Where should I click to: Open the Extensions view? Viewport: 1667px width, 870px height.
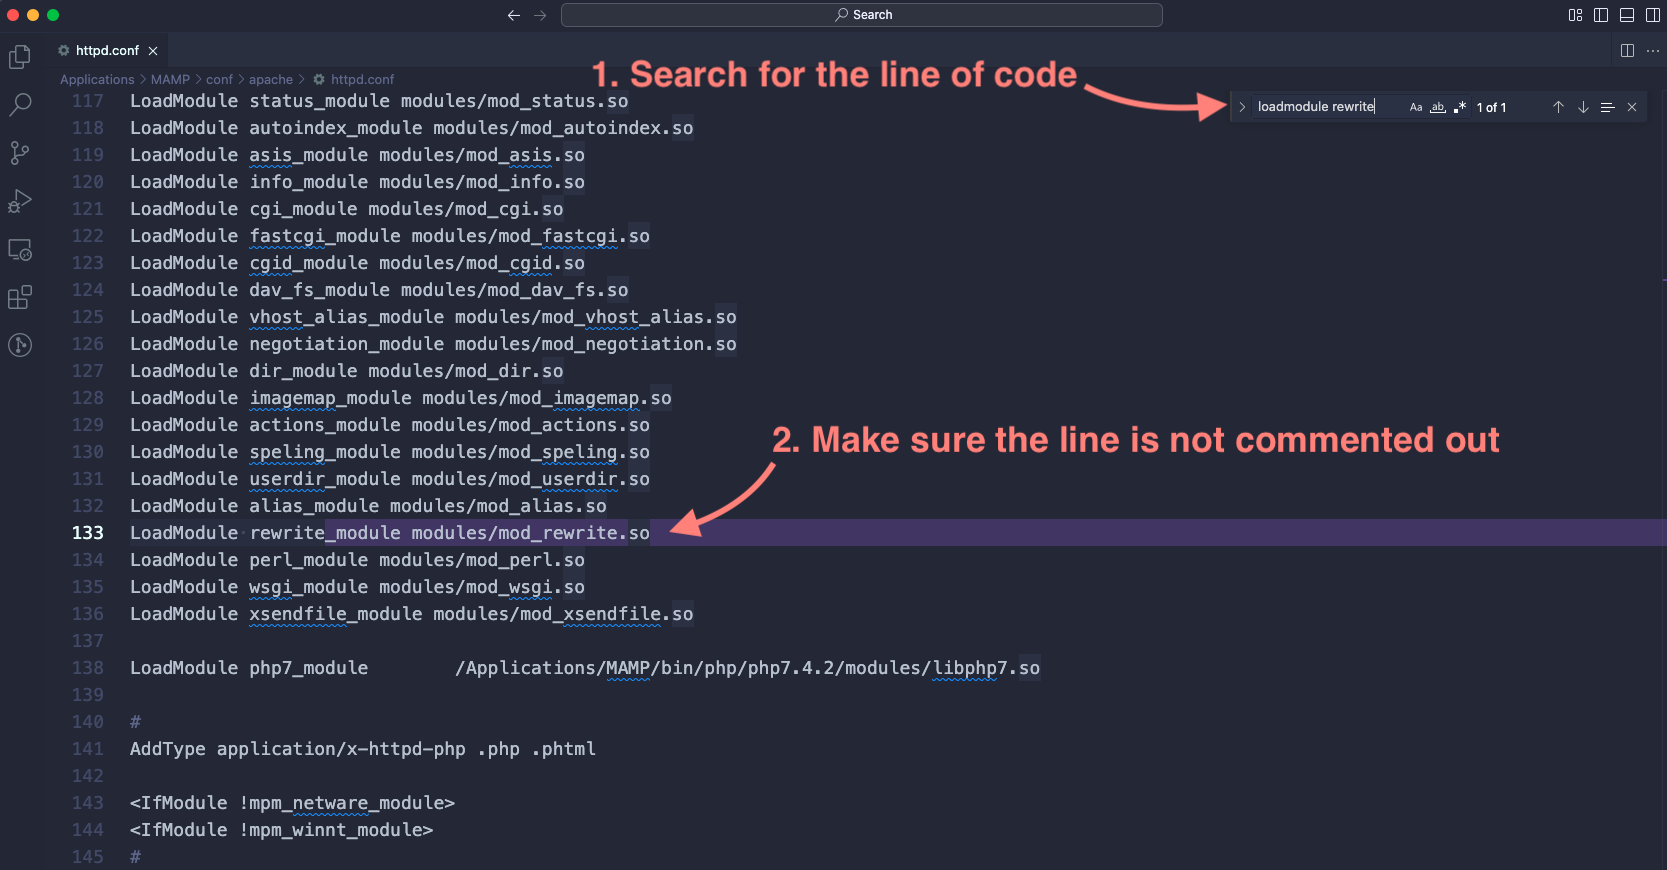click(19, 297)
